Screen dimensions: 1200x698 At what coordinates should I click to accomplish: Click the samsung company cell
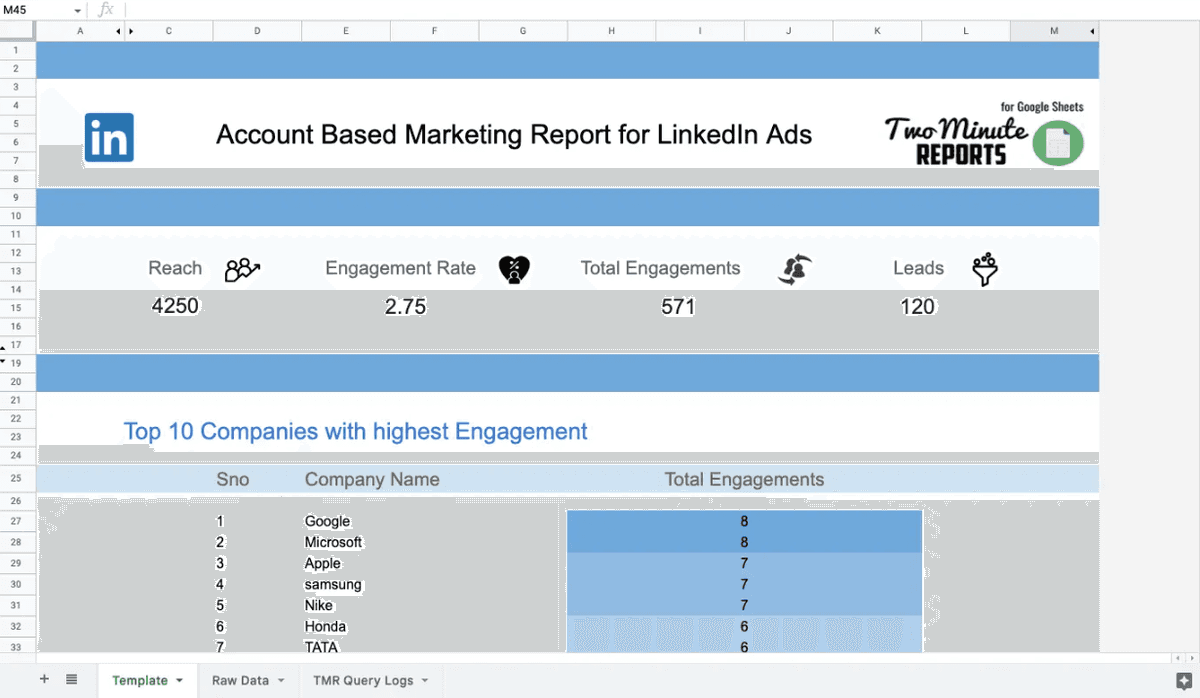pyautogui.click(x=333, y=584)
